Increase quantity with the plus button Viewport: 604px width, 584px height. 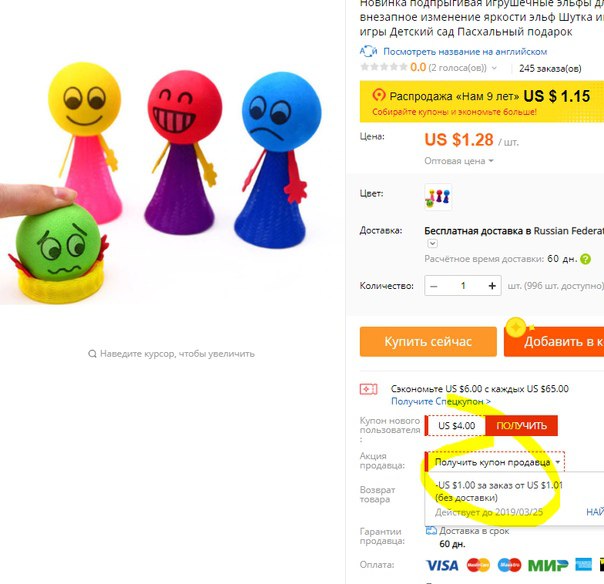(x=492, y=286)
